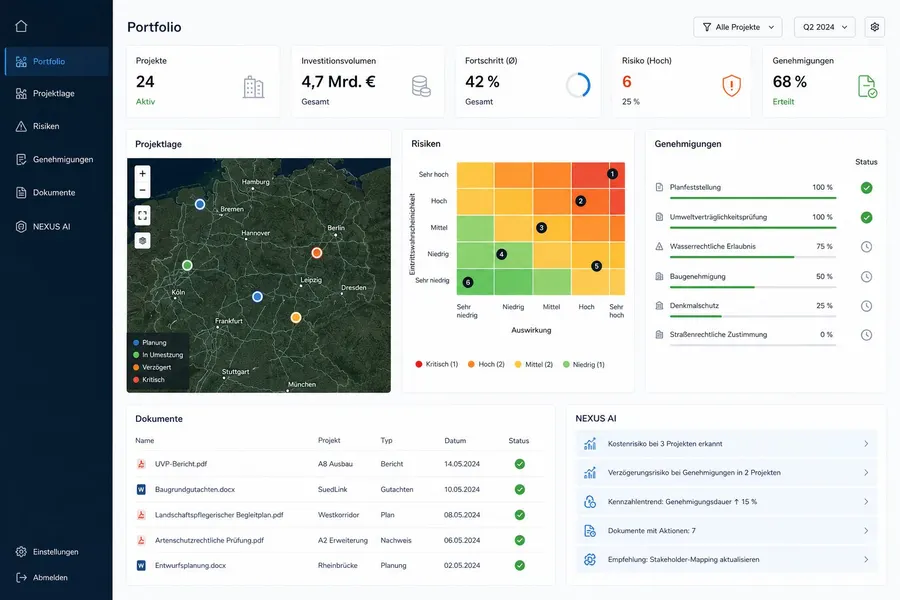Sort documents by Datum column header
900x600 pixels.
point(455,440)
